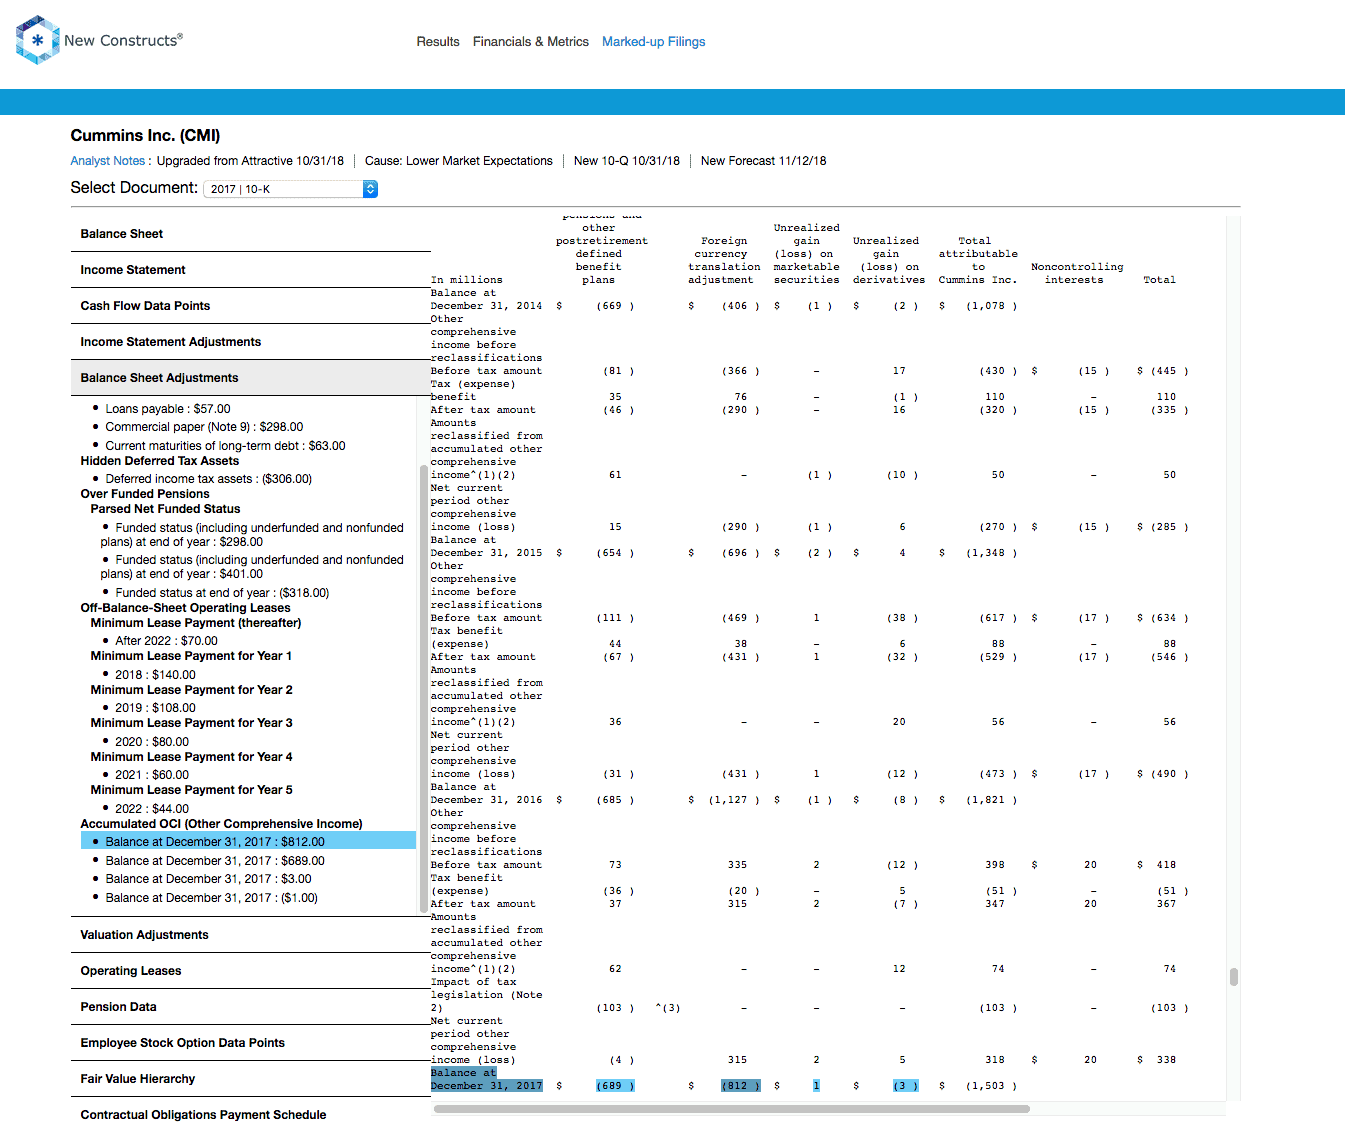Select Funded status at end of year ($318.00)

(x=222, y=593)
